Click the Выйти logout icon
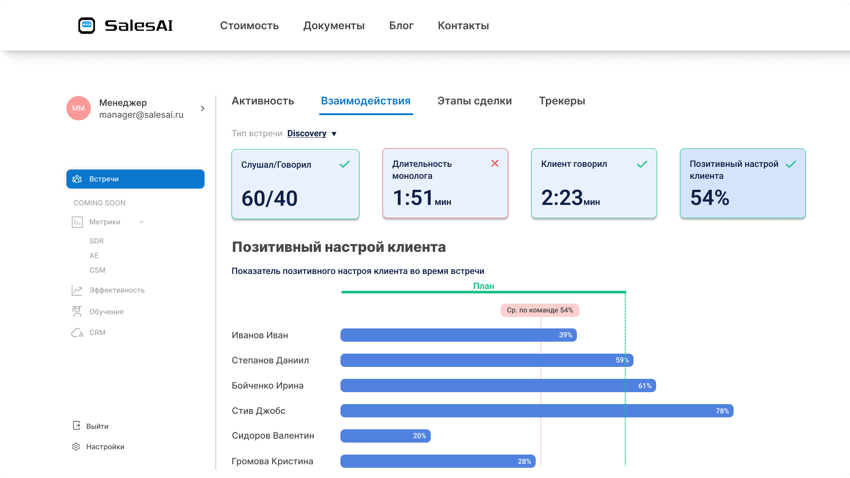Viewport: 850px width, 478px height. tap(76, 426)
